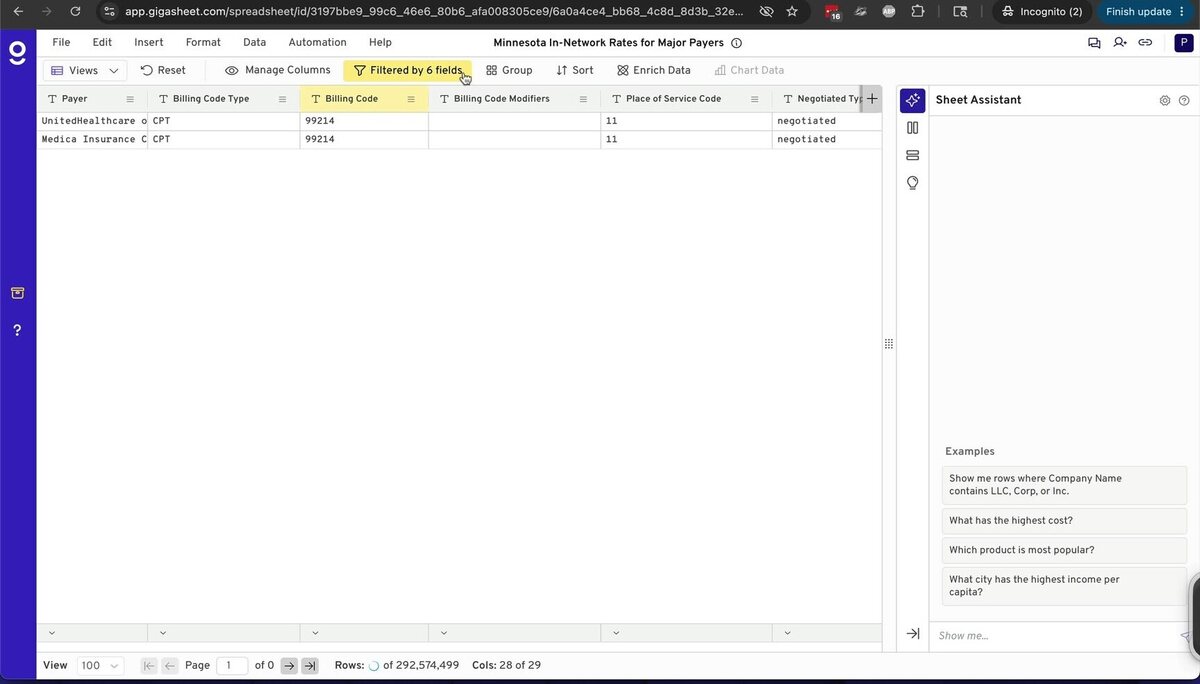
Task: Copy the share link icon
Action: 1145,43
